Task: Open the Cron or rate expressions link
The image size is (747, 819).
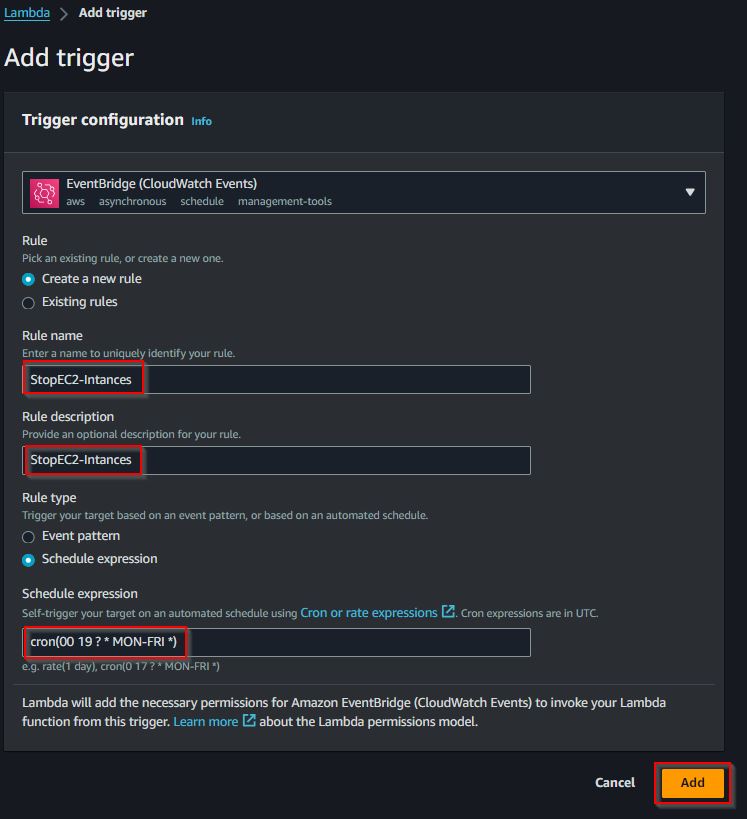Action: (x=369, y=612)
